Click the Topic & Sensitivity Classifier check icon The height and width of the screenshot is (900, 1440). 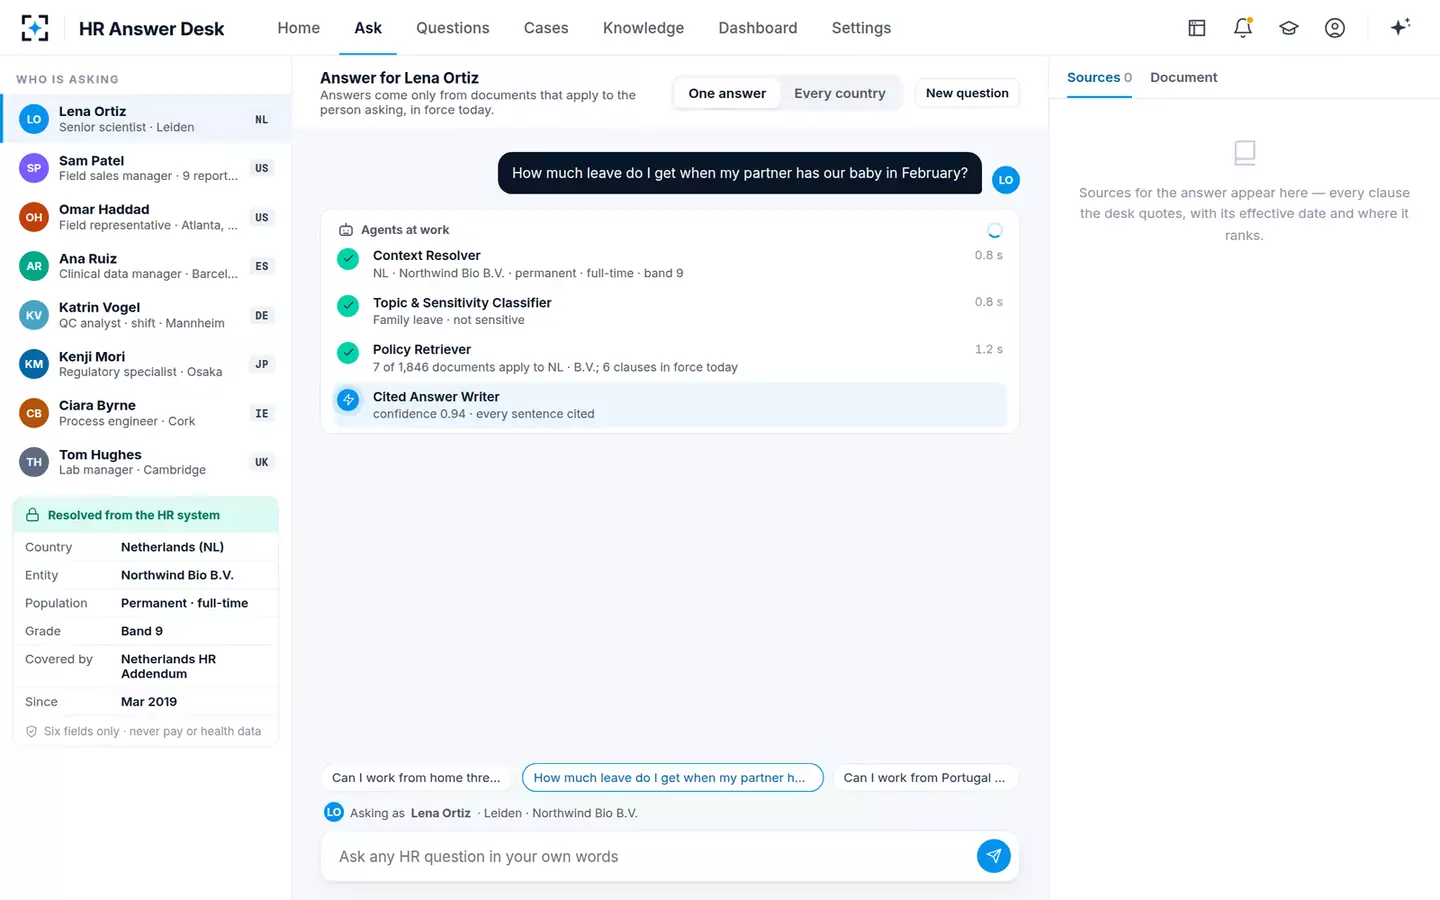[348, 306]
